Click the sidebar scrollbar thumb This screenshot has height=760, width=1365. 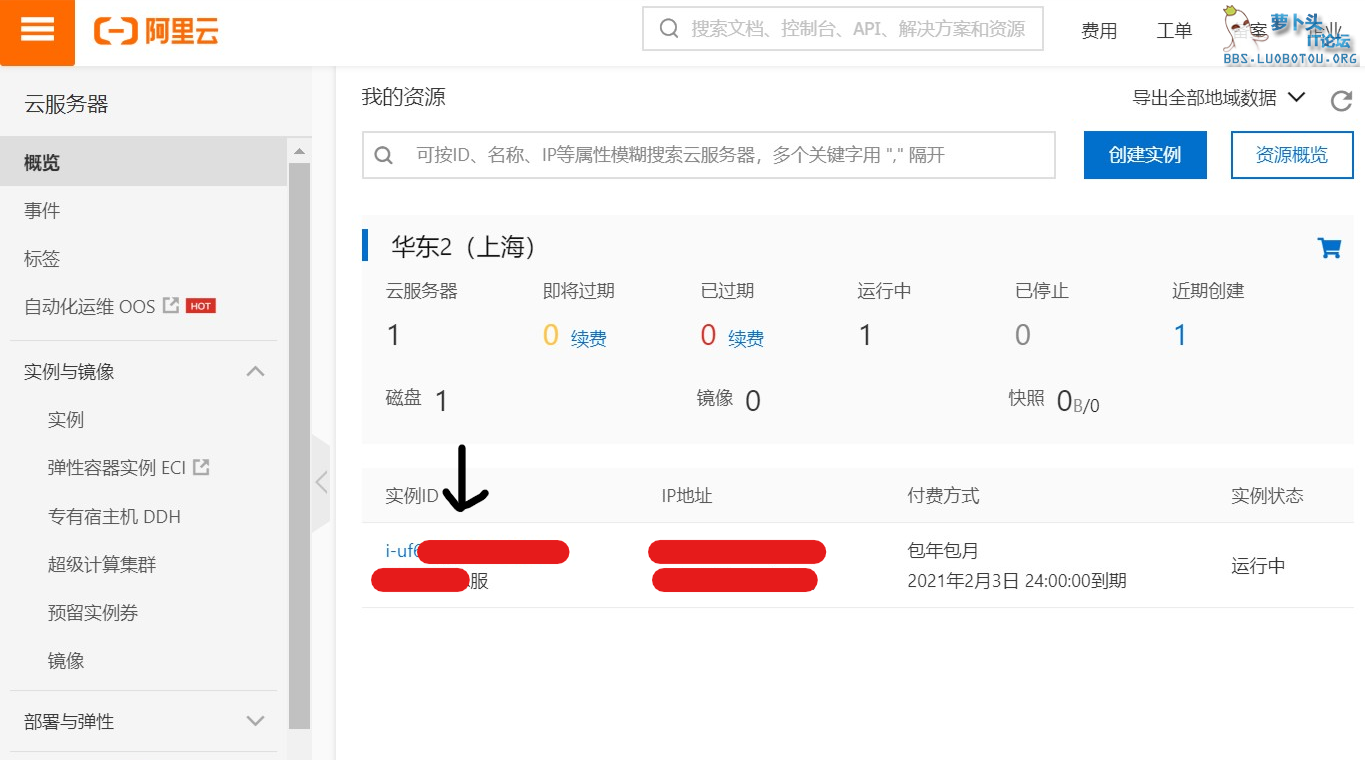299,445
